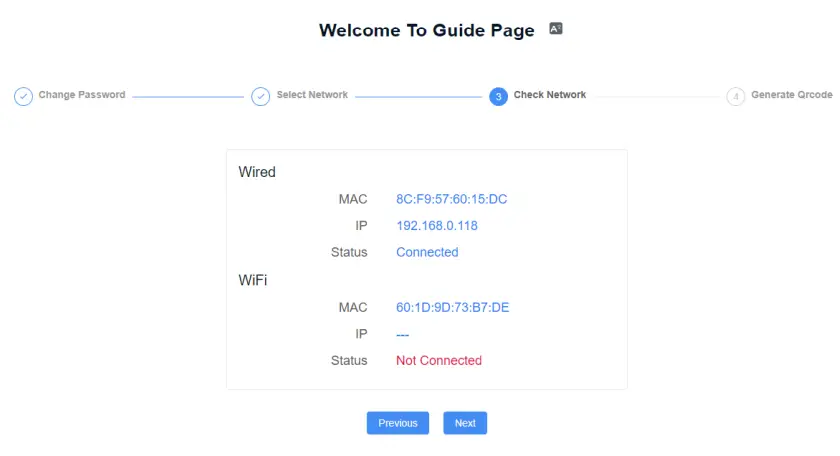Click the WiFi section heading
The image size is (840, 456).
point(253,280)
